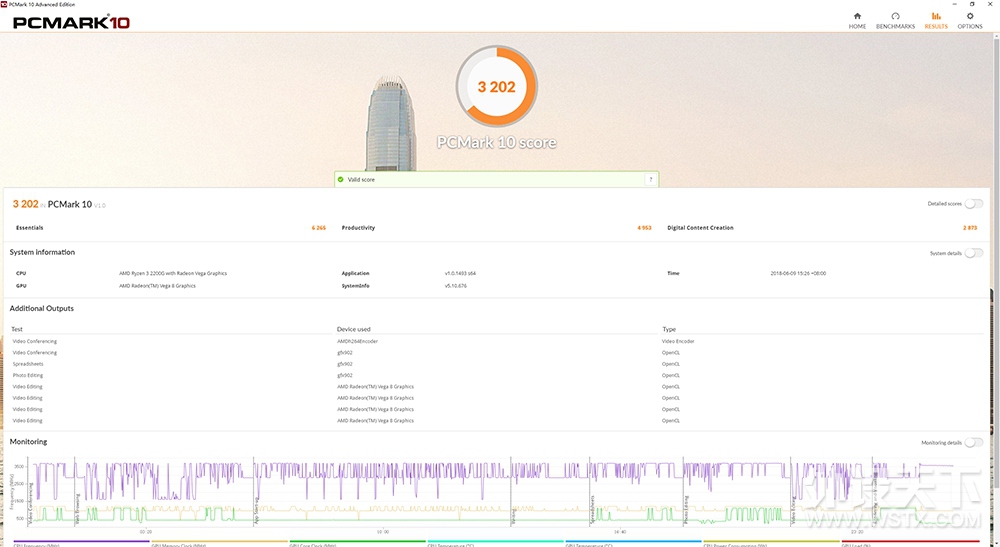Click the PCMark 10 logo

tap(71, 22)
